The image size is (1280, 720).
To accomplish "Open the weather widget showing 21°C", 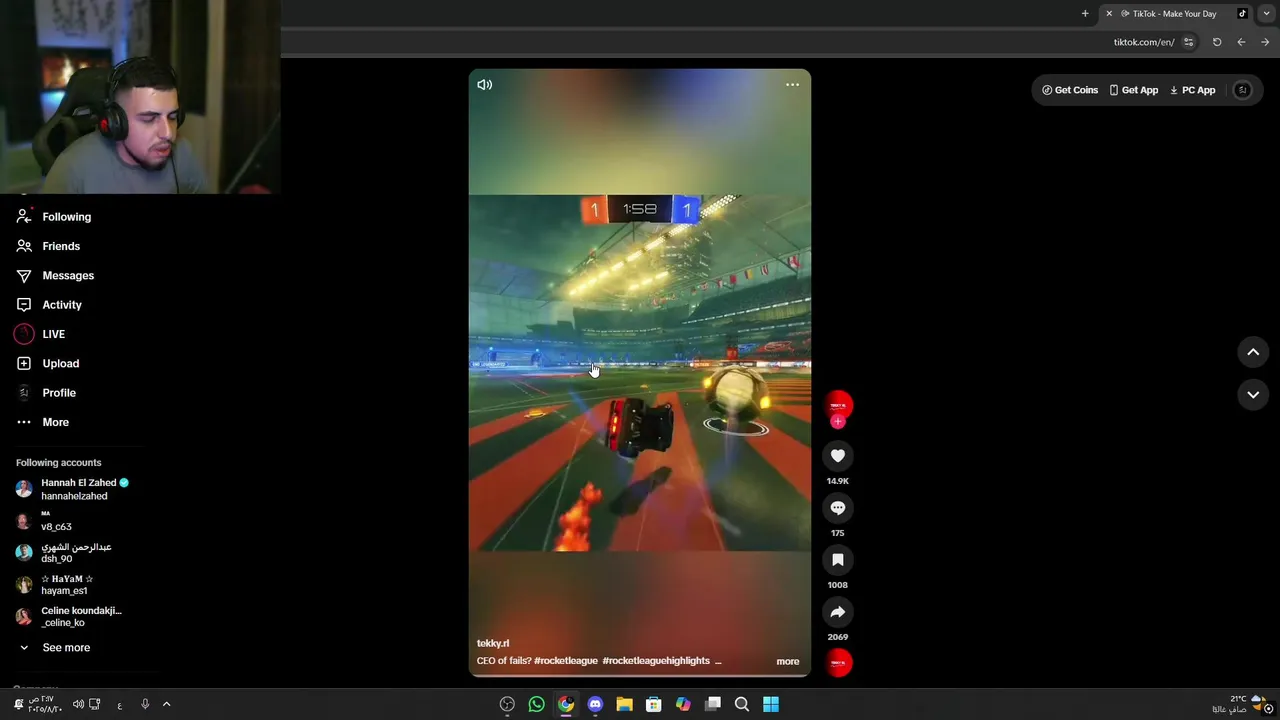I will pyautogui.click(x=1238, y=704).
